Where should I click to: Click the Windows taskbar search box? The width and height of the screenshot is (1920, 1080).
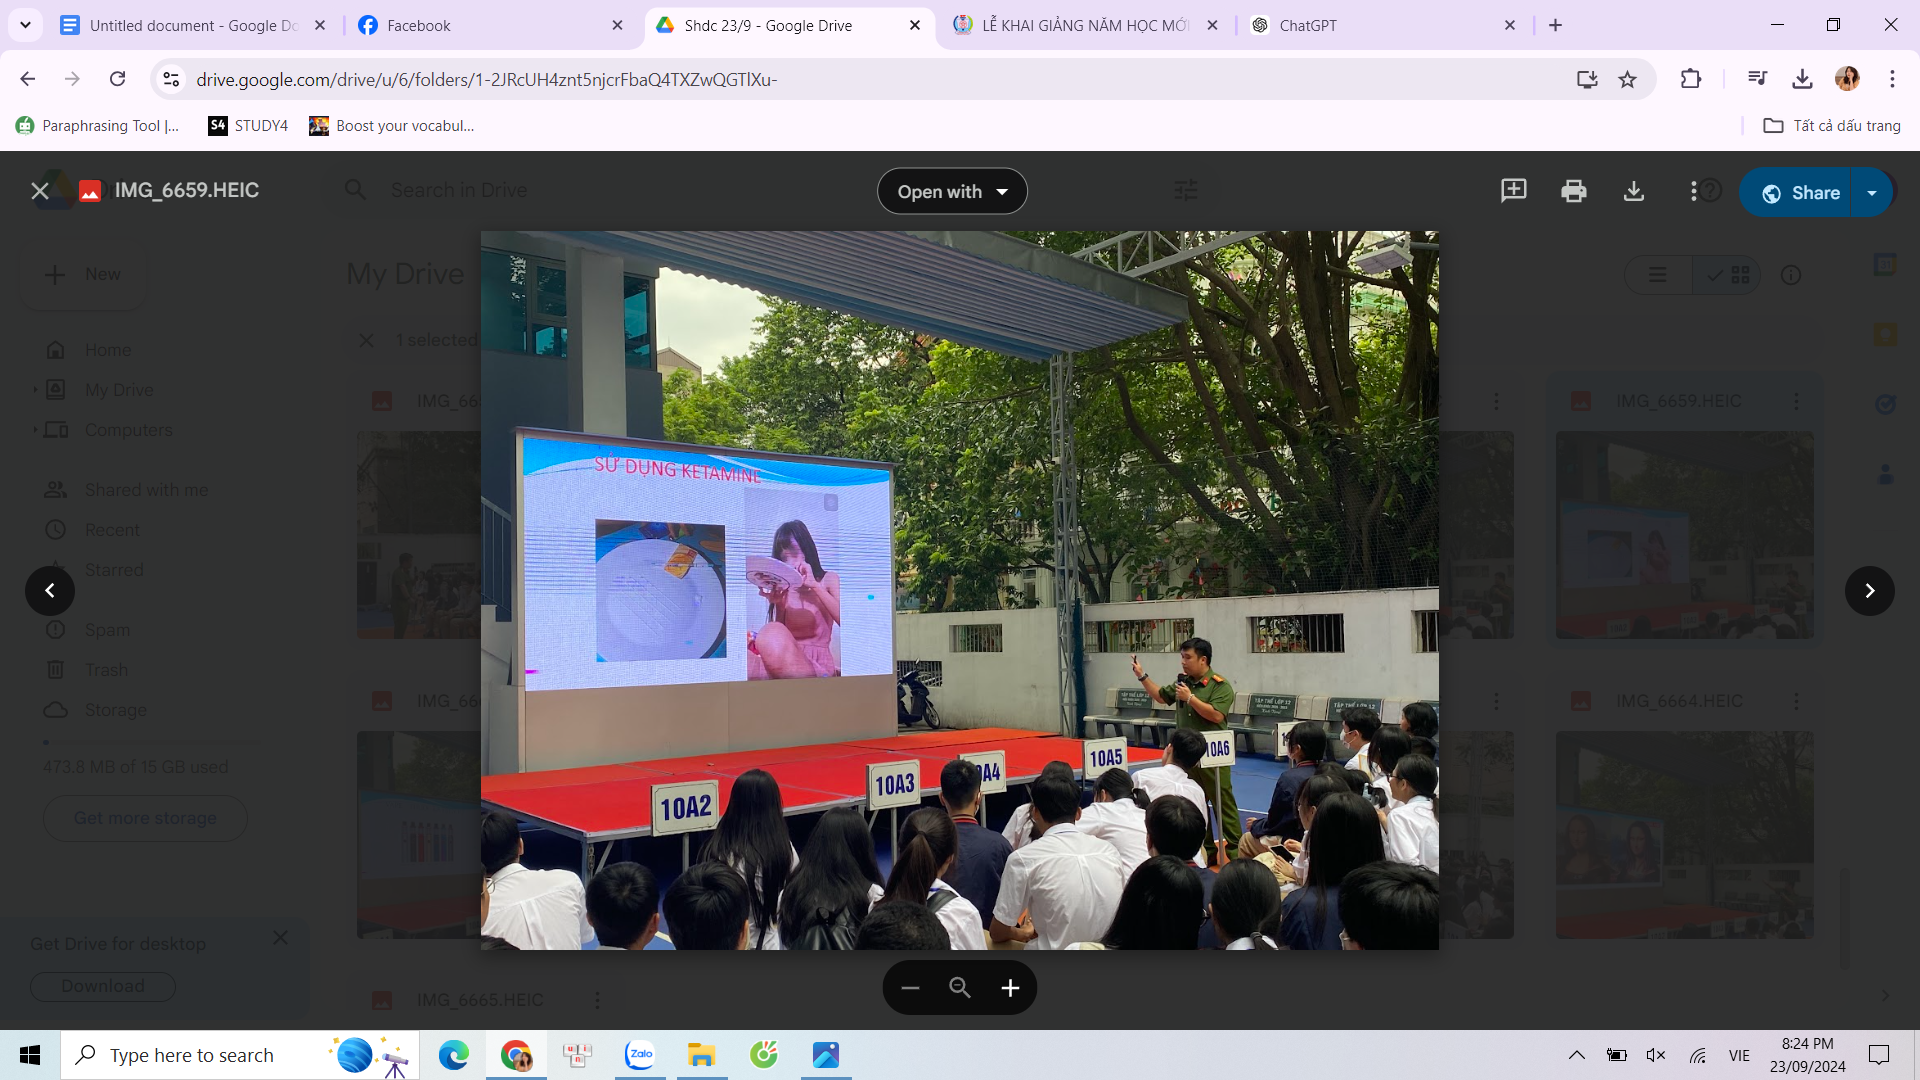click(x=192, y=1055)
